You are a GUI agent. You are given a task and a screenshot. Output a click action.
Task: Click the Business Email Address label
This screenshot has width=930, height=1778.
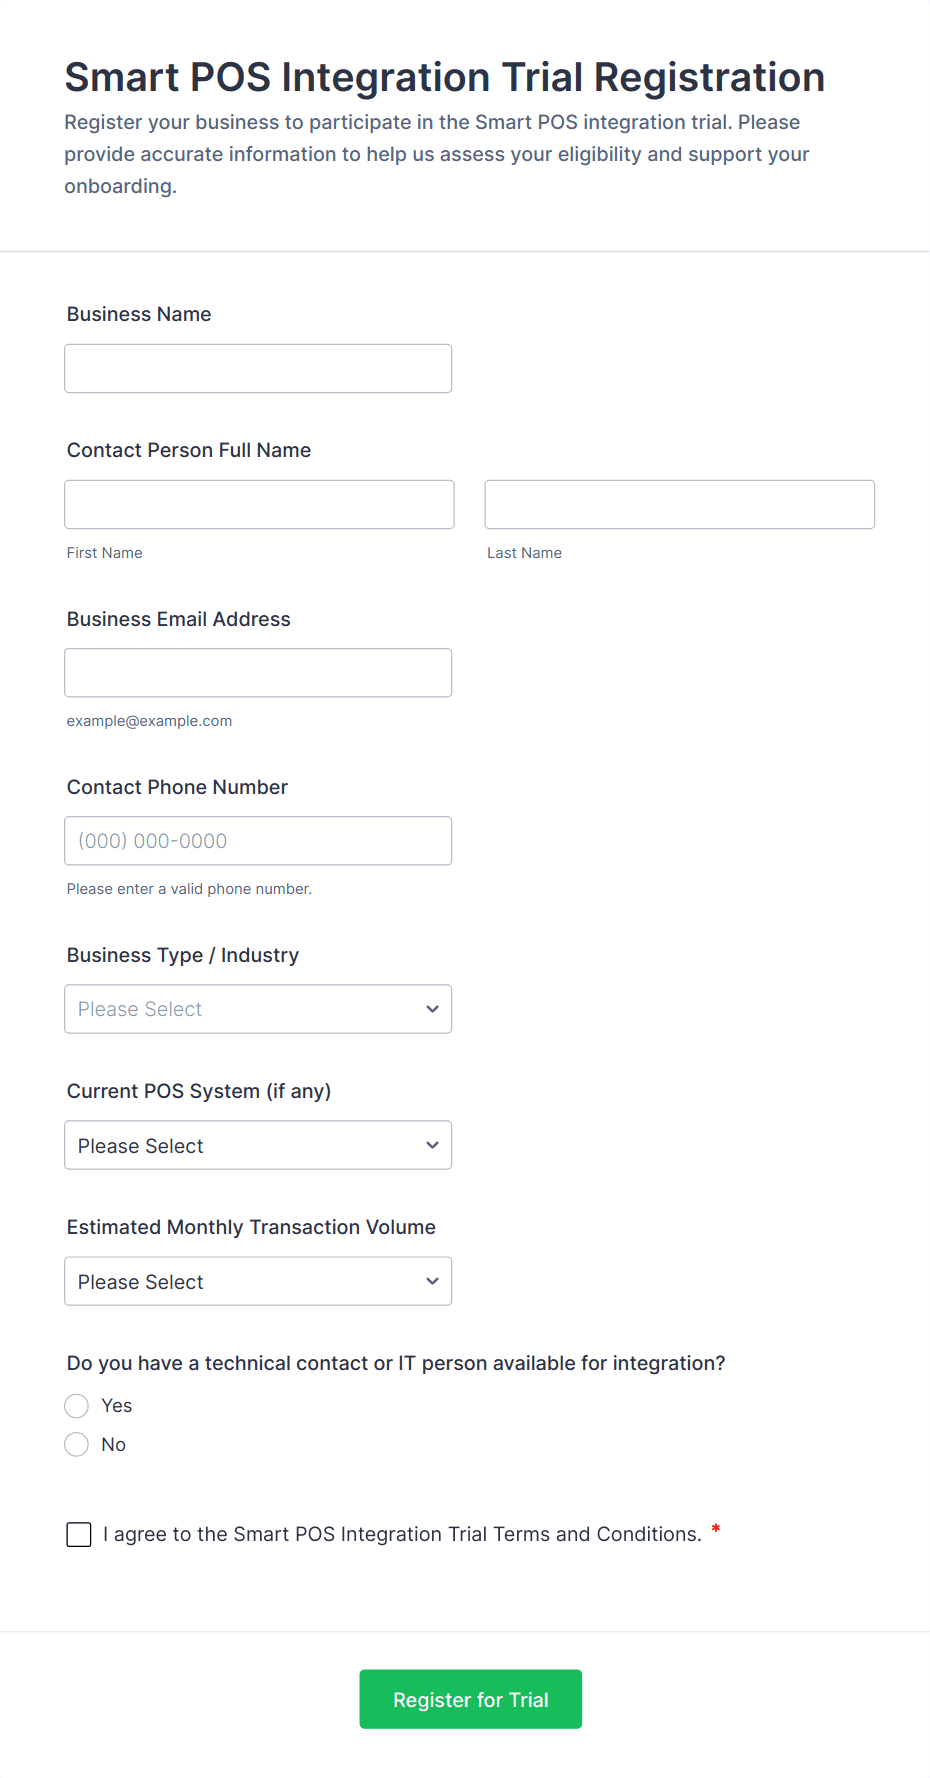click(179, 619)
